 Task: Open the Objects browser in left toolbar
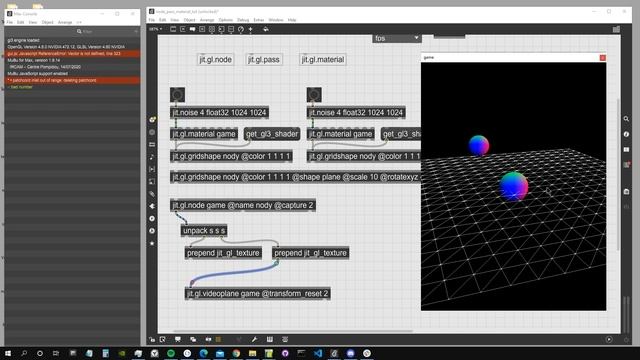152,120
